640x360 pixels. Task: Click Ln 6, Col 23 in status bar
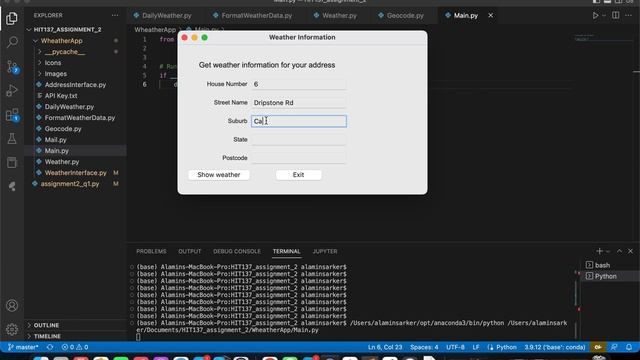pyautogui.click(x=385, y=347)
